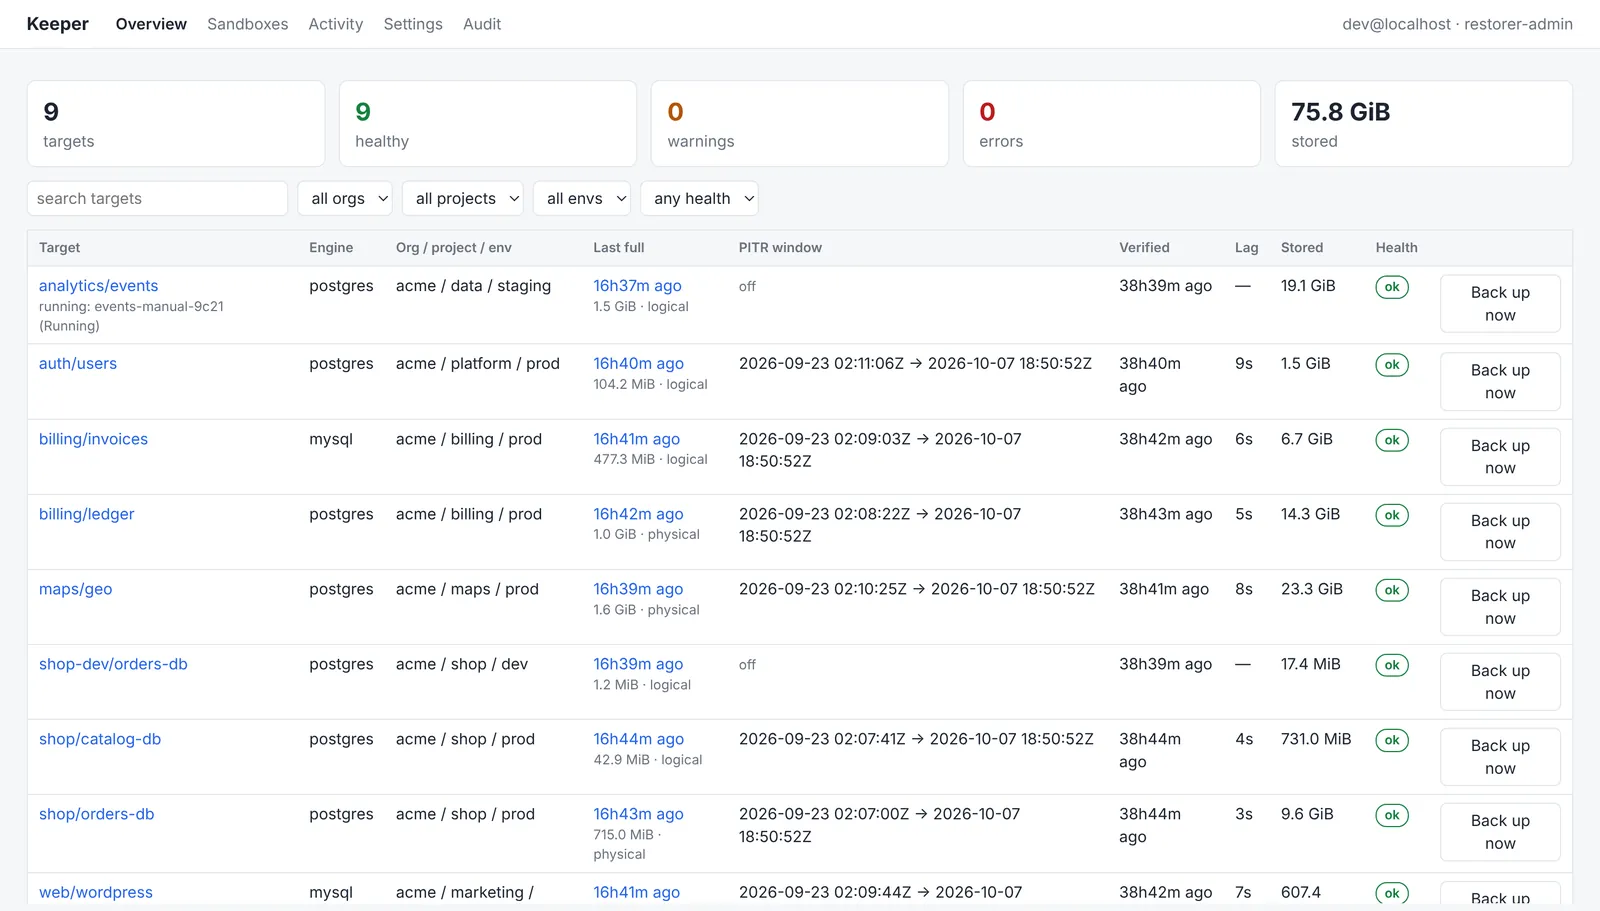
Task: Open the all orgs dropdown
Action: click(x=346, y=198)
